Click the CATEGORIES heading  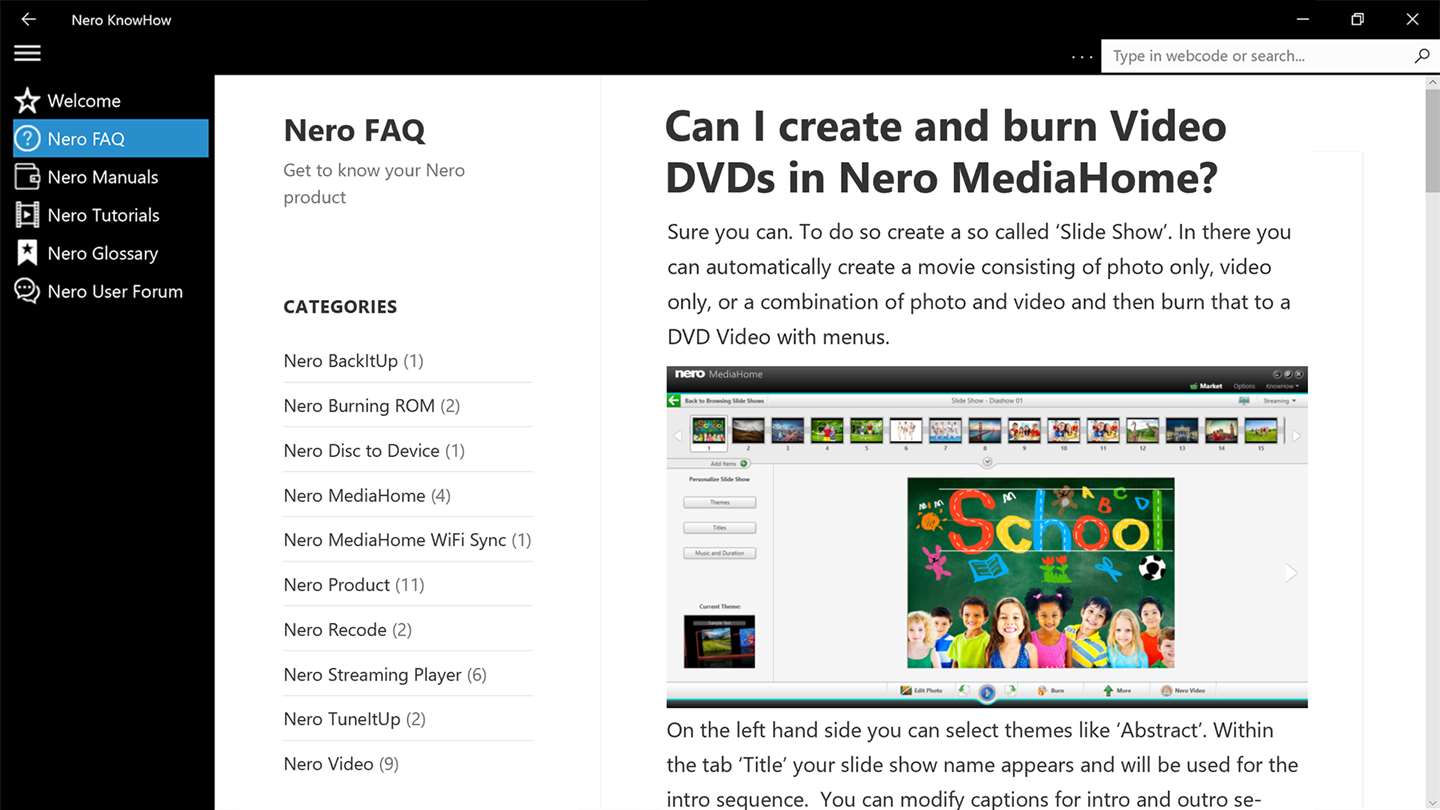pos(340,307)
